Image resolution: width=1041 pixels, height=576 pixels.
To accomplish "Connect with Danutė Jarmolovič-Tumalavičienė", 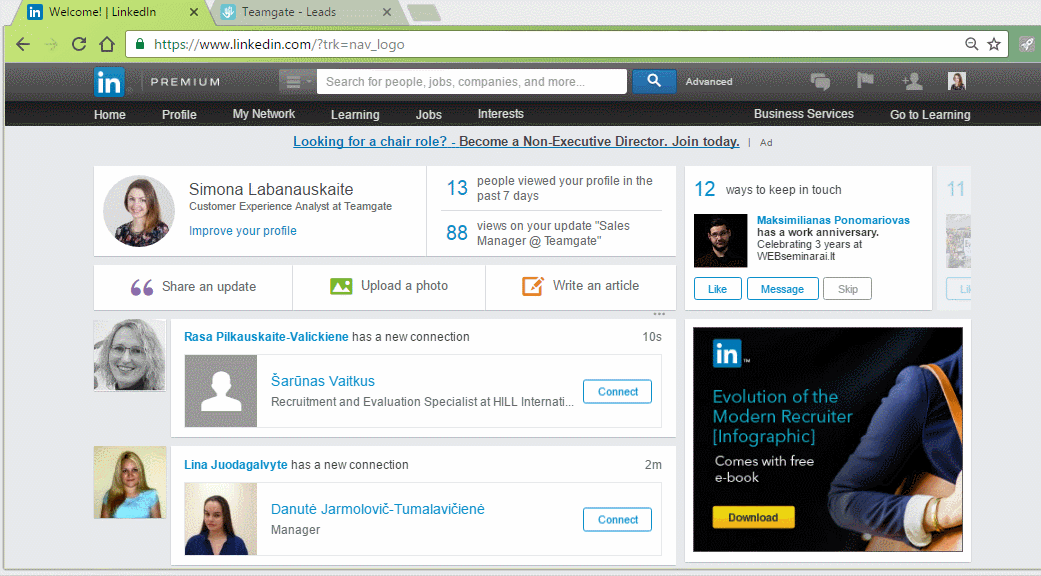I will [x=617, y=520].
